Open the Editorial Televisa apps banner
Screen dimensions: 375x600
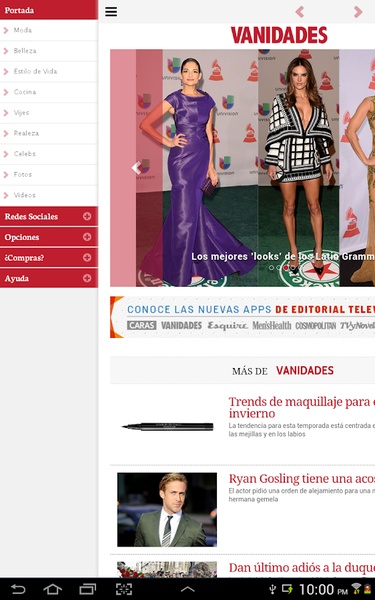[x=243, y=317]
